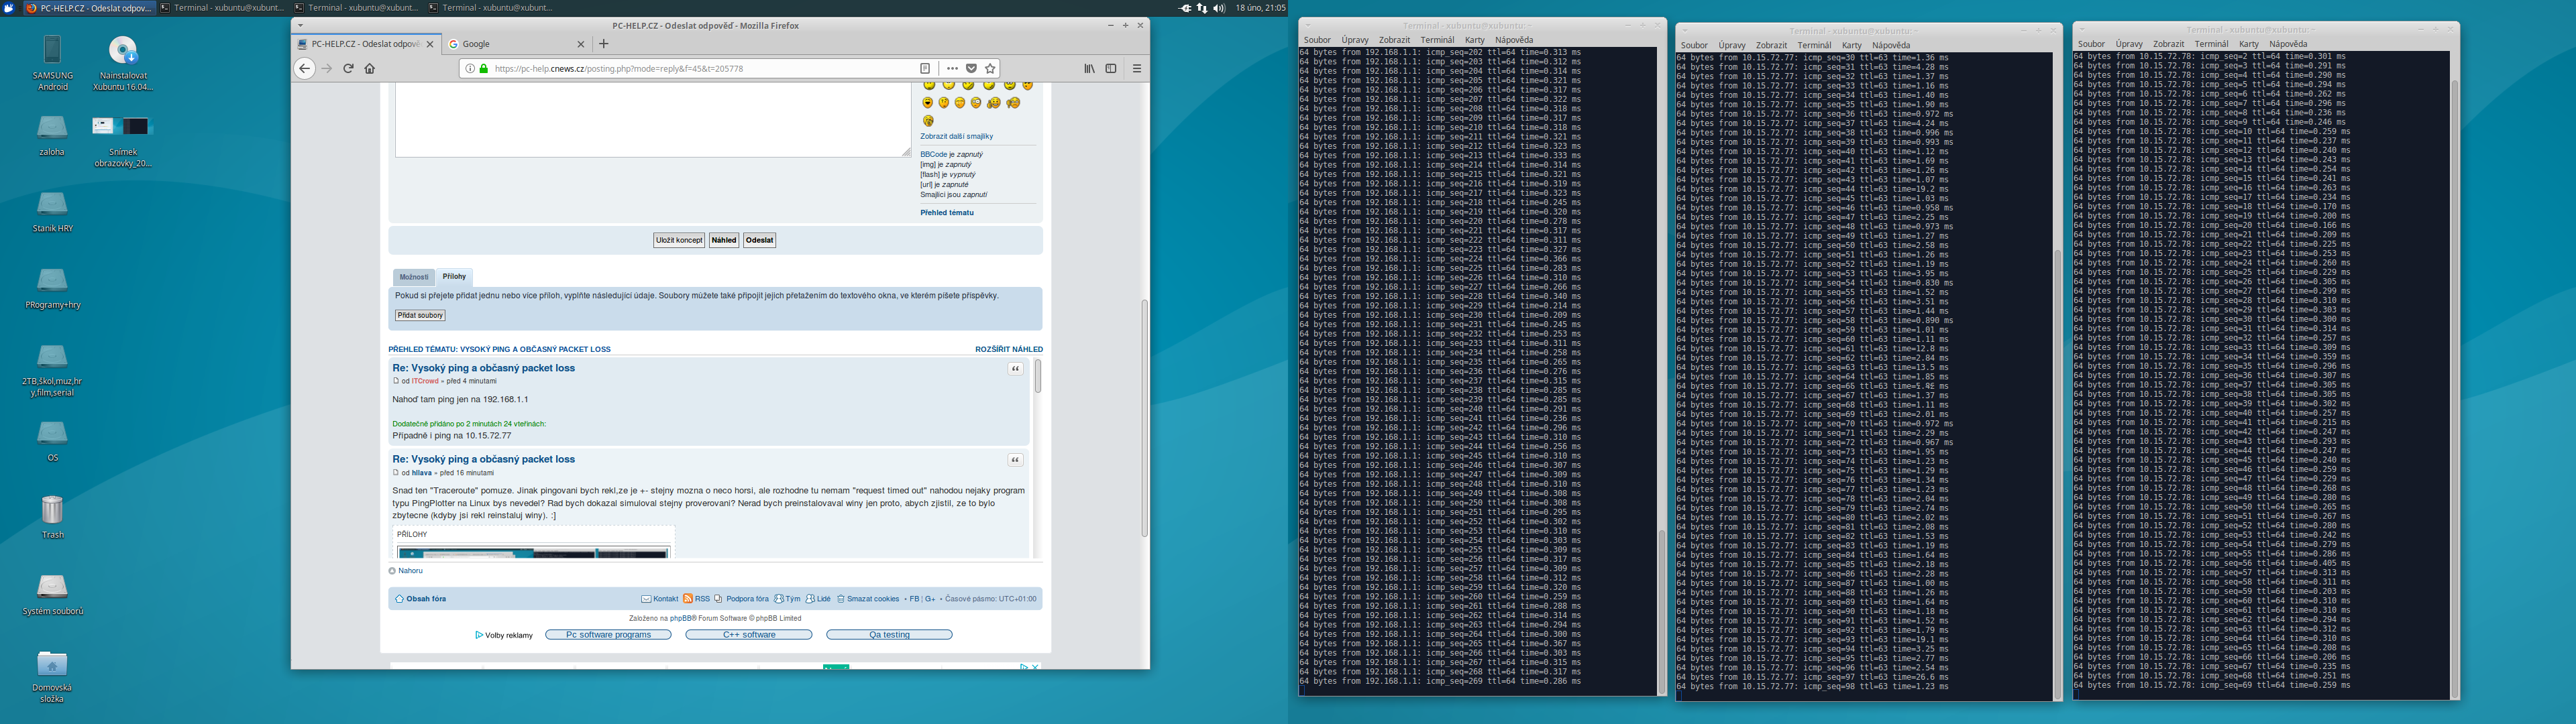Click the Uložit koncept button
2576x724 pixels.
679,240
